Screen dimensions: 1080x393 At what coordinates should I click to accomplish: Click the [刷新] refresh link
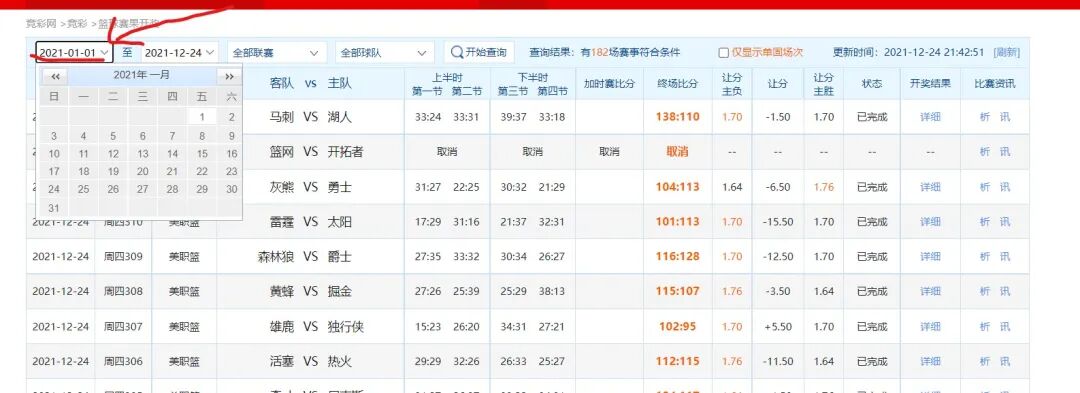pyautogui.click(x=1006, y=52)
